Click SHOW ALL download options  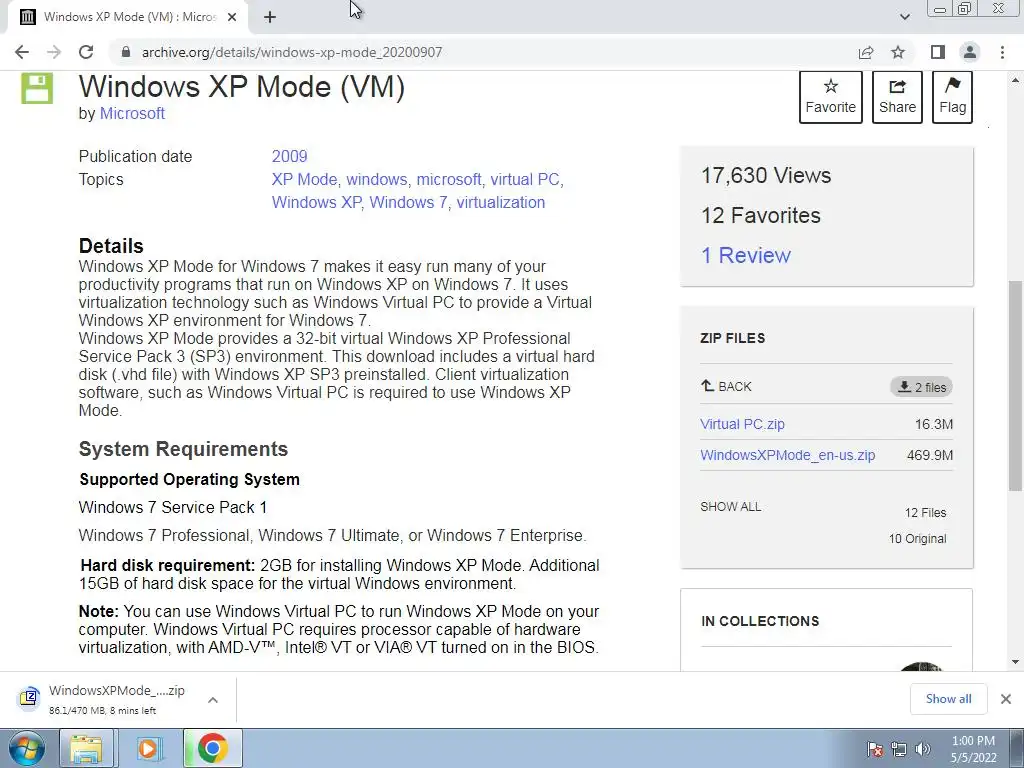pyautogui.click(x=731, y=507)
